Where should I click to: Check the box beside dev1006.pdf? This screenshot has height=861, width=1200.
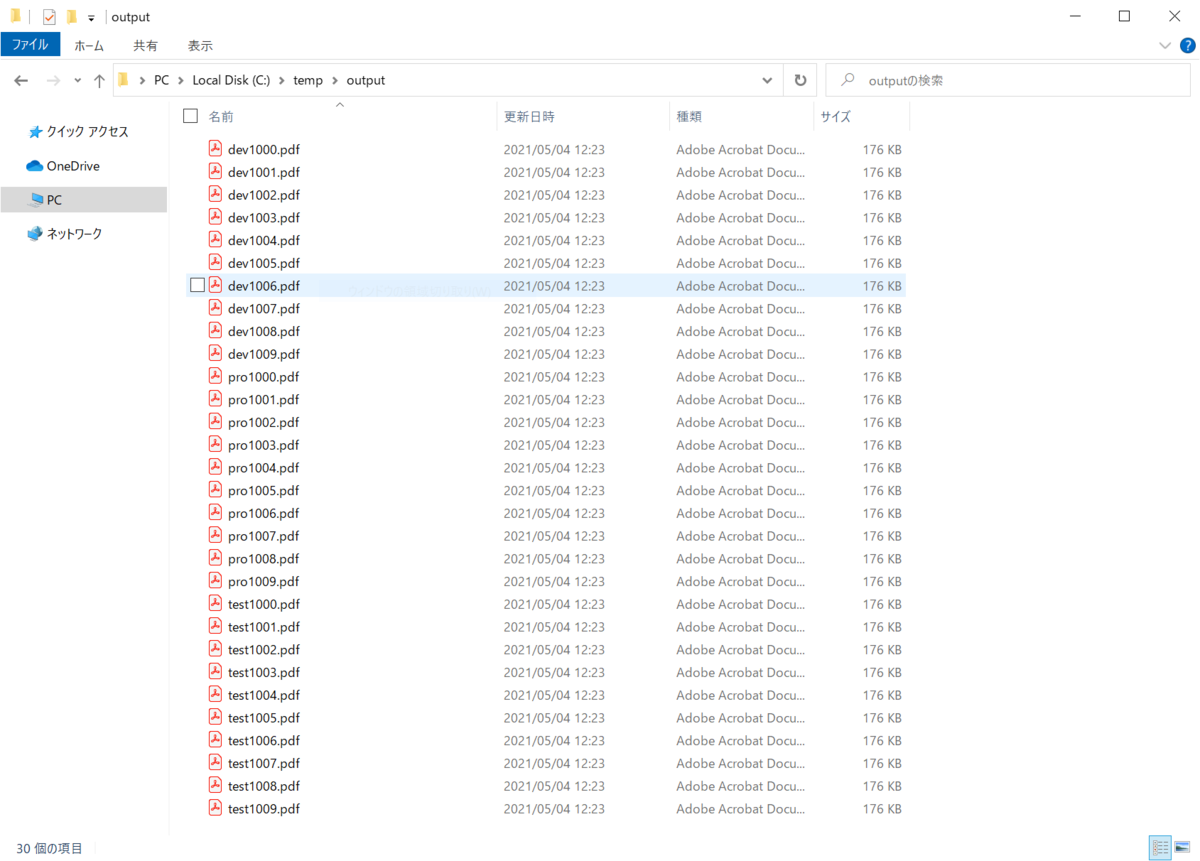tap(197, 285)
